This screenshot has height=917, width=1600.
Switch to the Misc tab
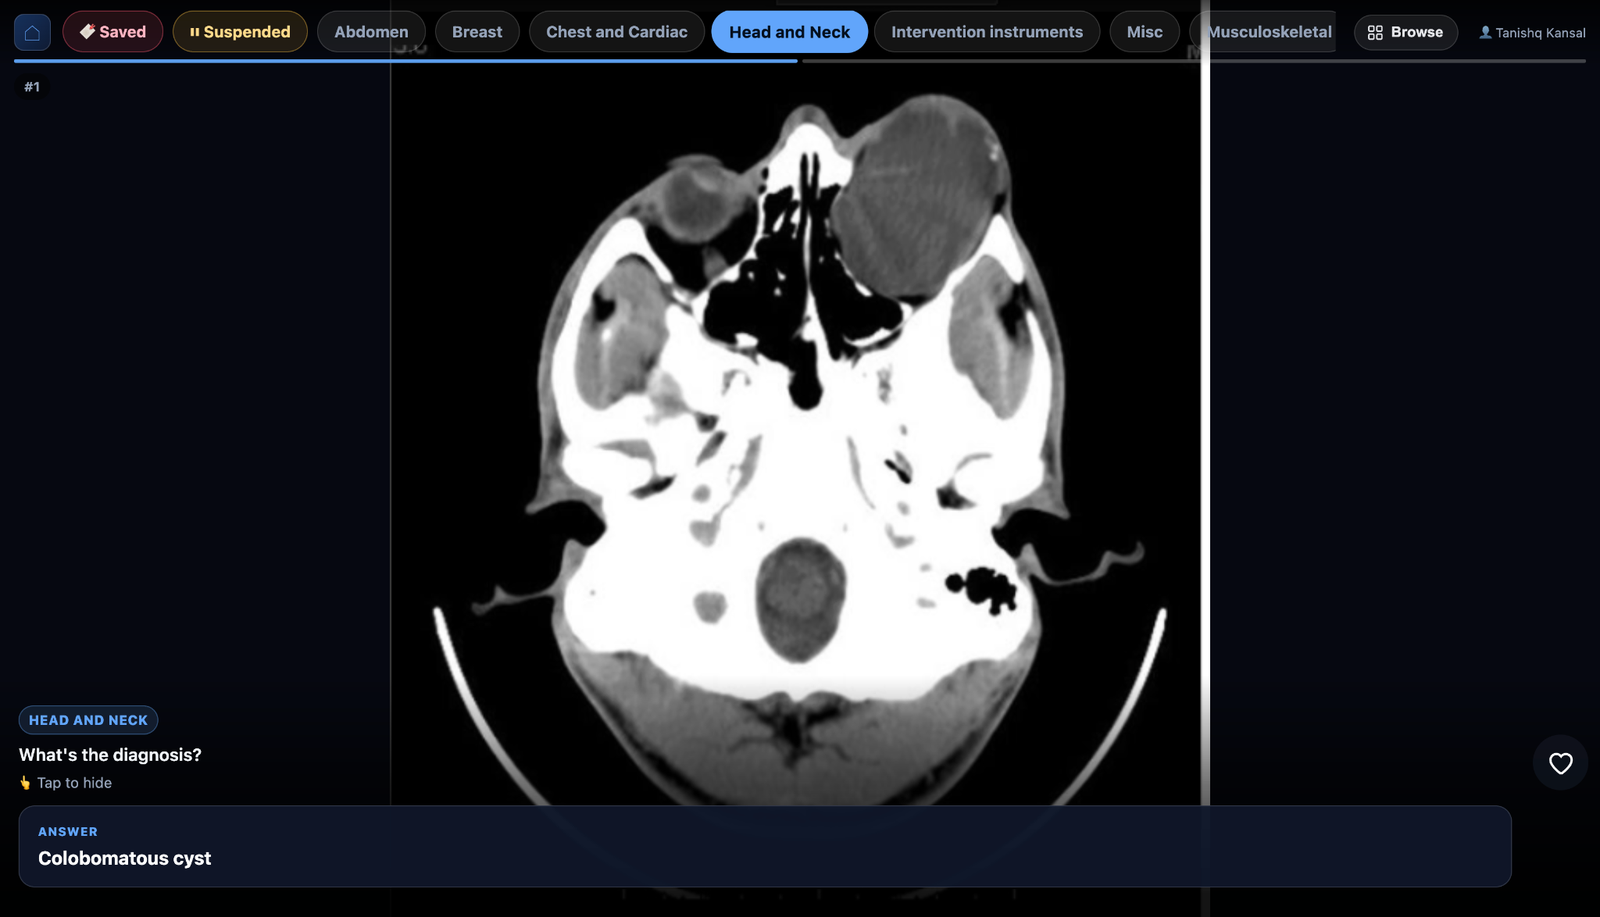(1144, 32)
